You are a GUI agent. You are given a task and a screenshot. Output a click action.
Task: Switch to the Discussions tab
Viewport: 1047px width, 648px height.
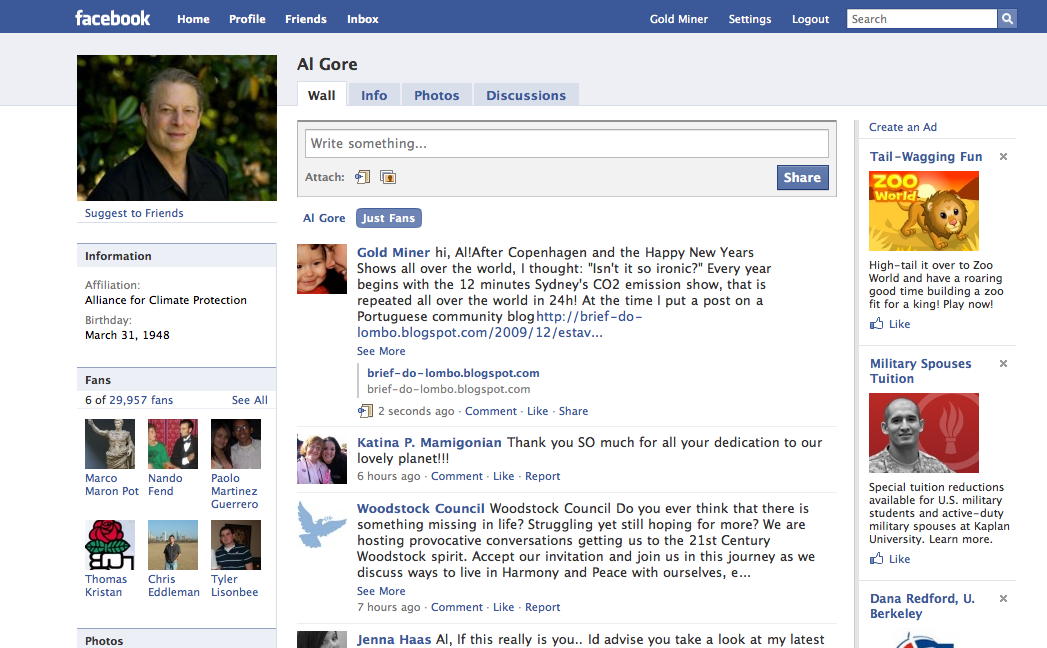(526, 95)
